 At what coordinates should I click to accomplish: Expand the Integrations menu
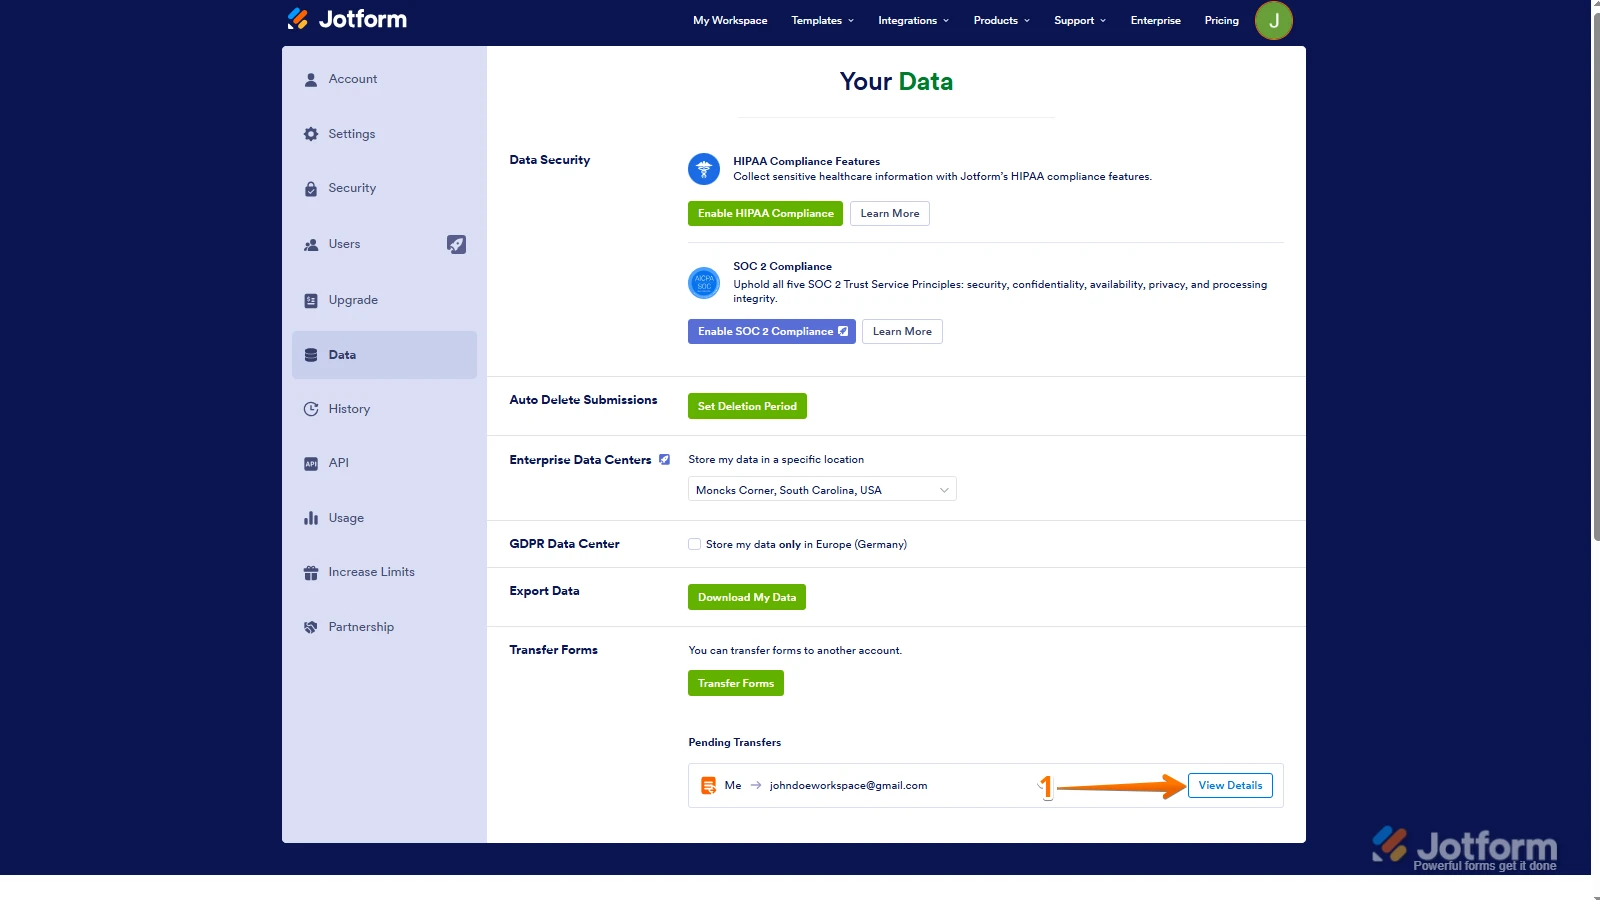coord(913,20)
